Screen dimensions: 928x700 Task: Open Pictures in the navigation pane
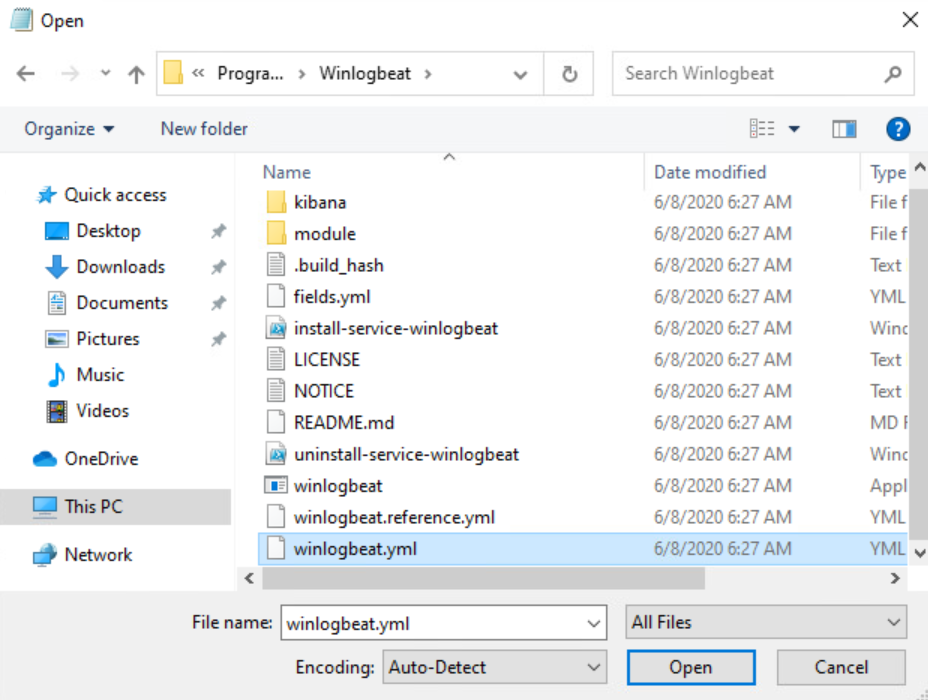[108, 339]
